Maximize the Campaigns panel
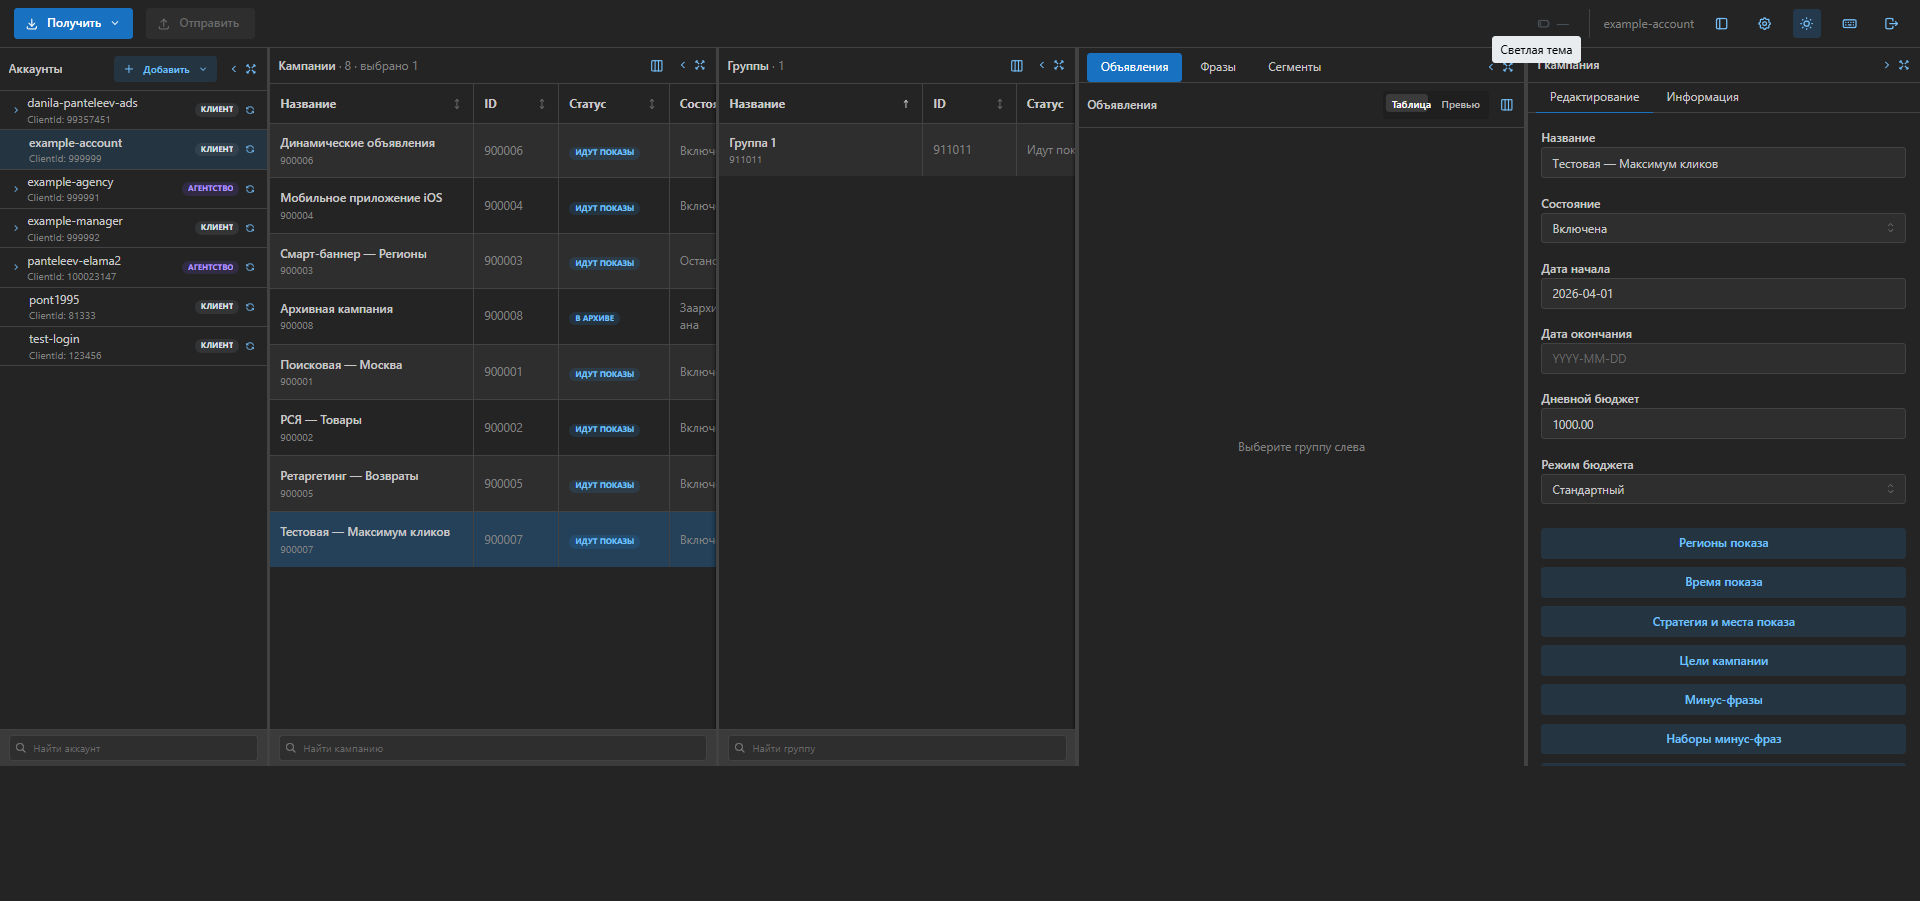The image size is (1920, 901). pyautogui.click(x=700, y=65)
